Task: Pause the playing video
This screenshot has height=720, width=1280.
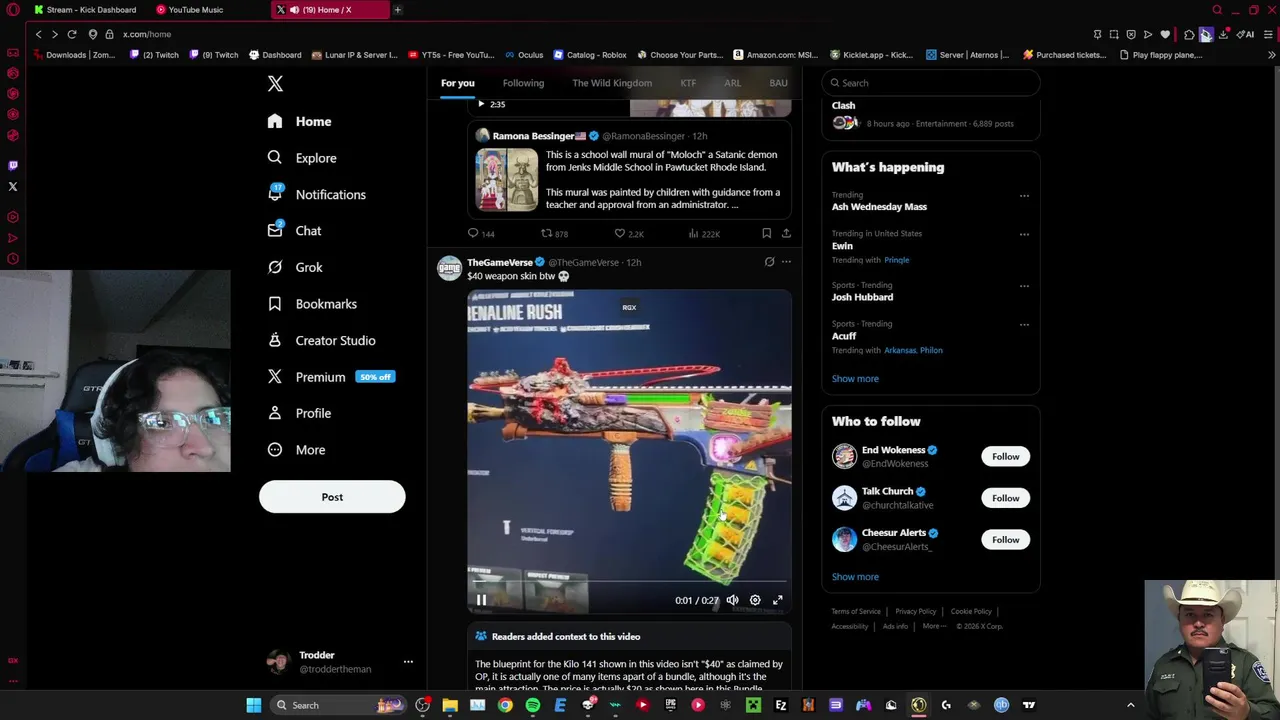Action: [x=481, y=600]
